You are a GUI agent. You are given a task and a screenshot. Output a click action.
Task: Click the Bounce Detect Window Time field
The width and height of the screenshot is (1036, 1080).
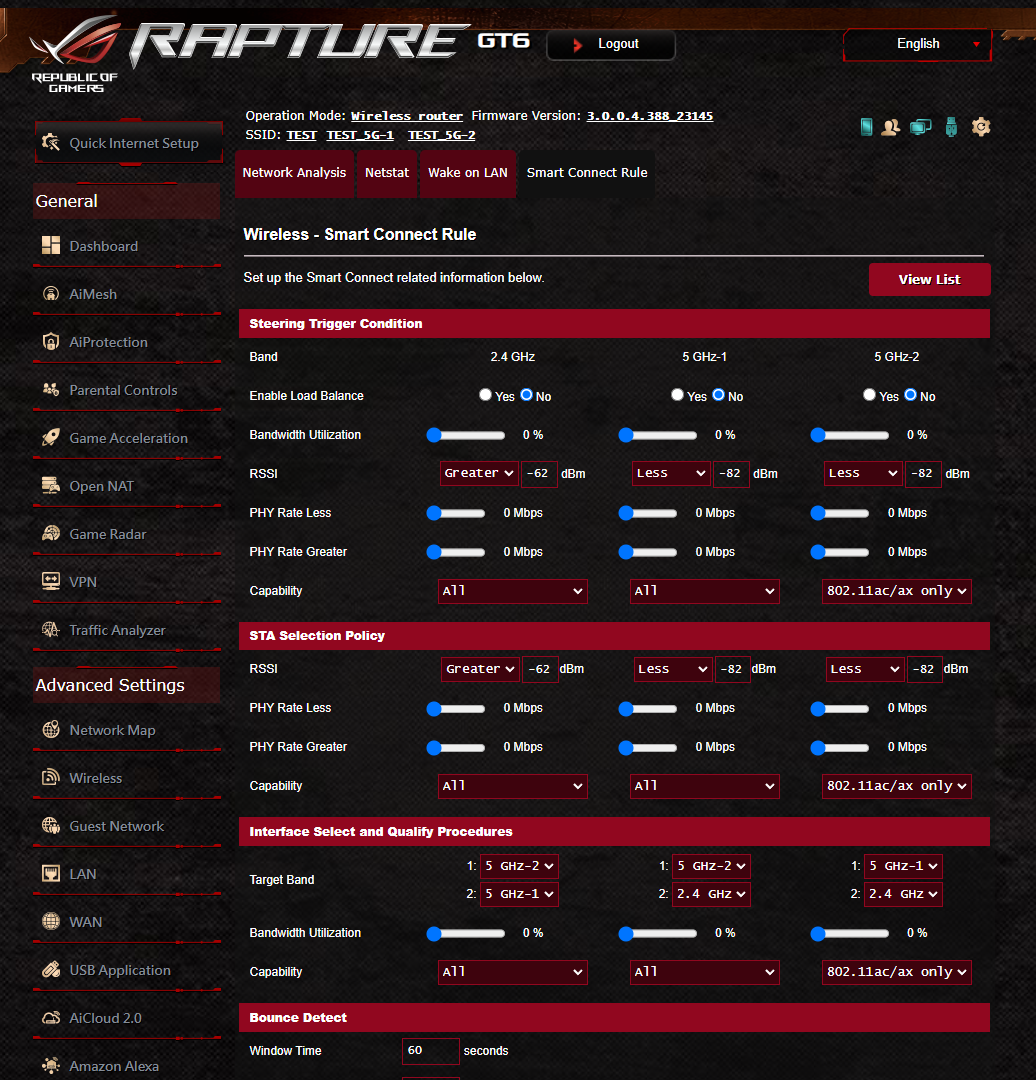(430, 1051)
